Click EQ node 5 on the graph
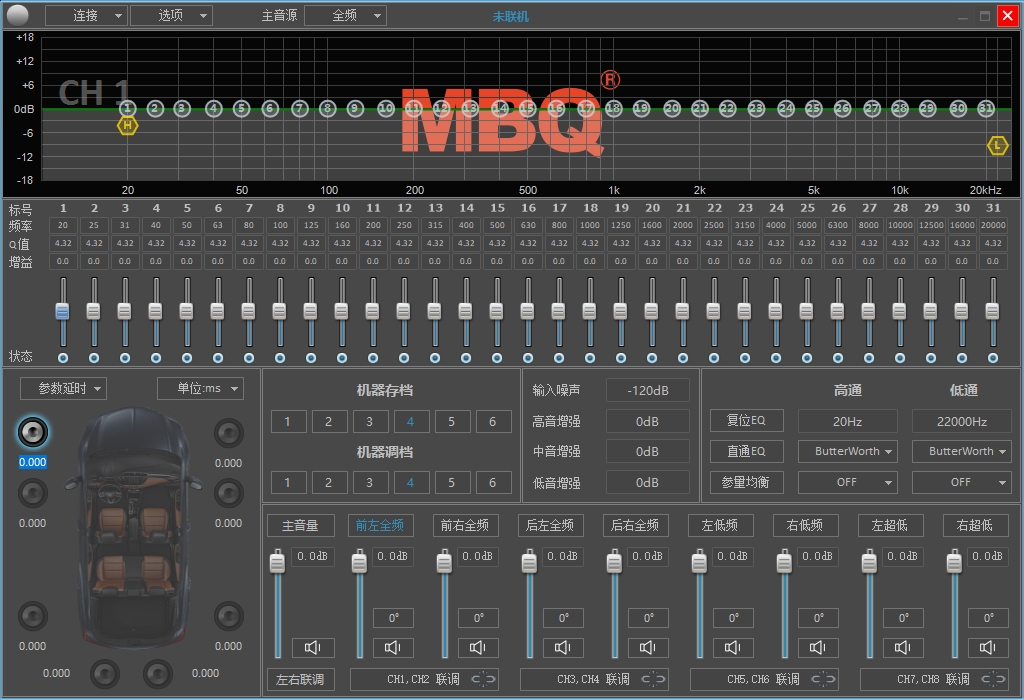This screenshot has width=1024, height=700. pos(242,108)
